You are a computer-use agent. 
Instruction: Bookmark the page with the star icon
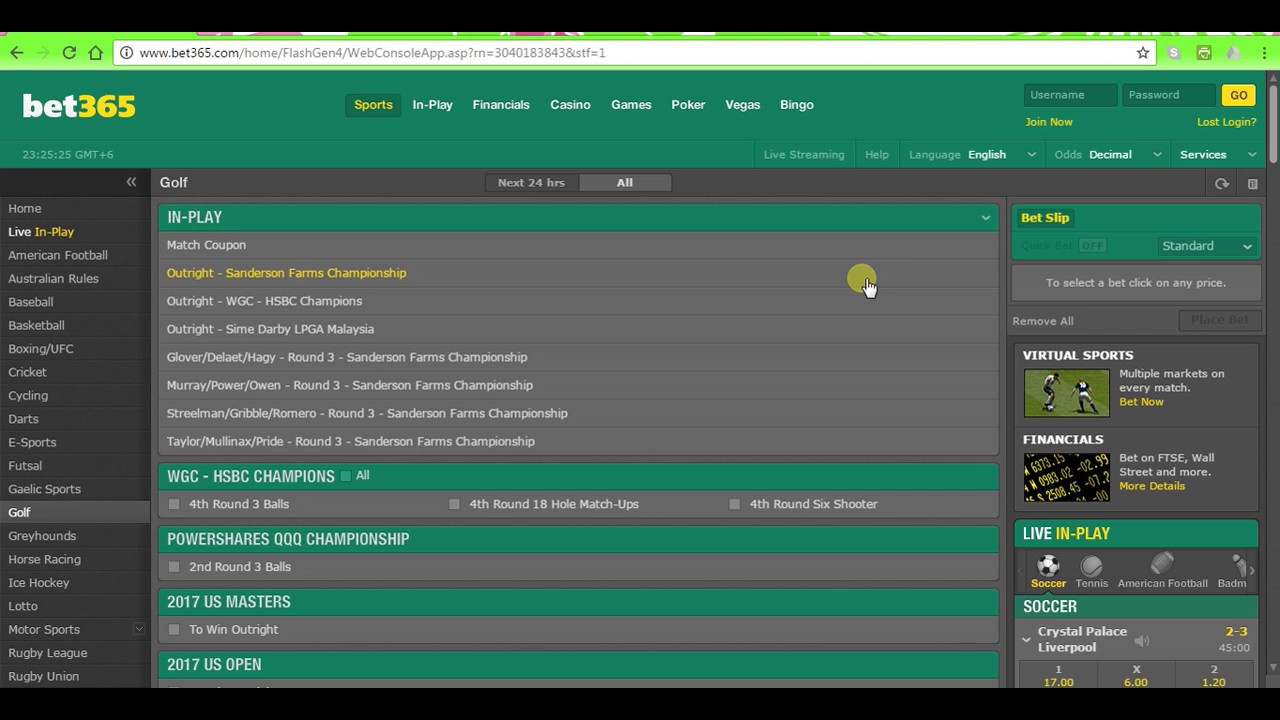point(1143,53)
